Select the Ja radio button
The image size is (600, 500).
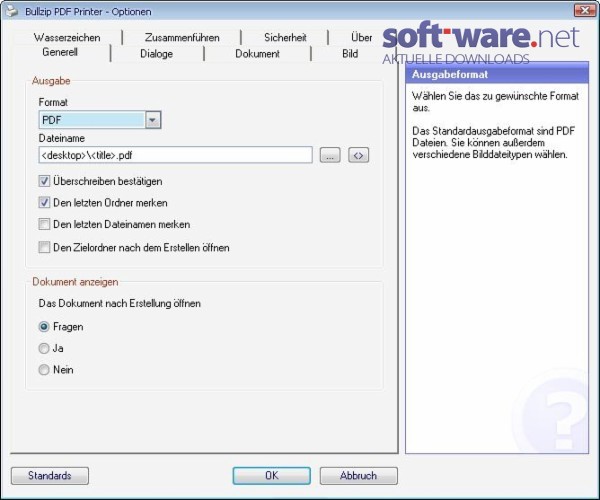44,348
